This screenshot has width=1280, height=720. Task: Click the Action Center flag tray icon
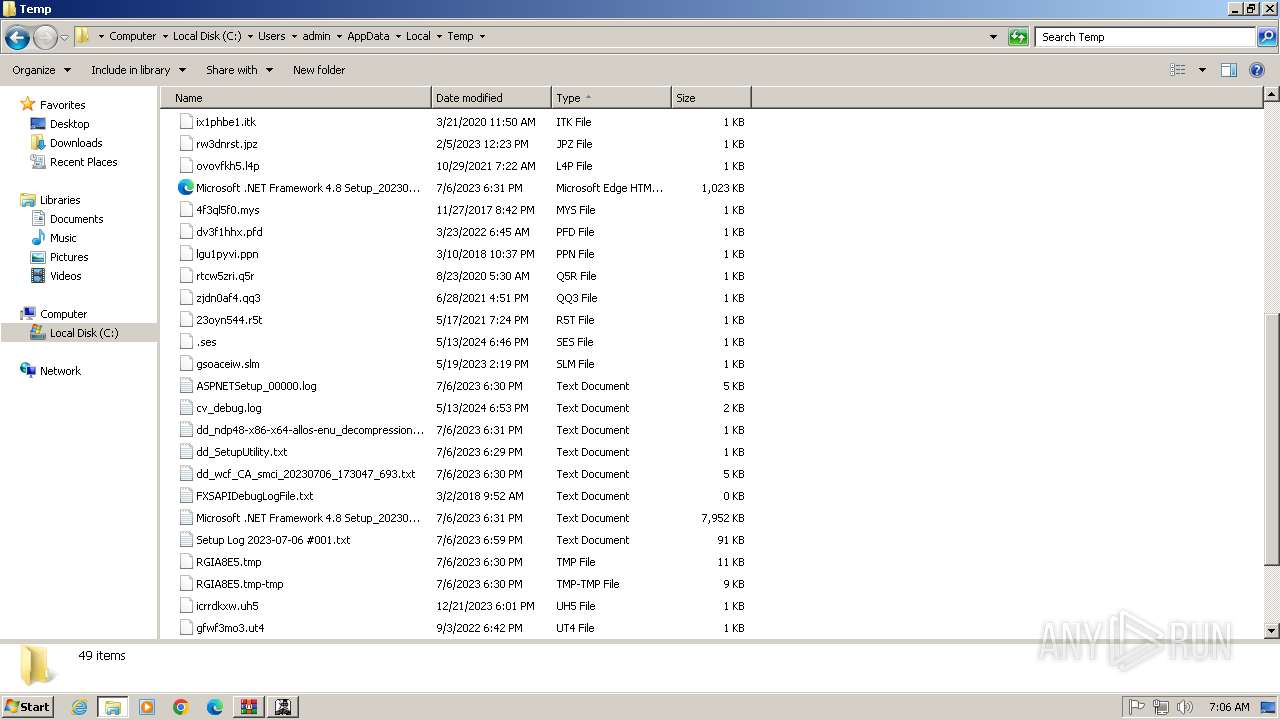pos(1136,707)
